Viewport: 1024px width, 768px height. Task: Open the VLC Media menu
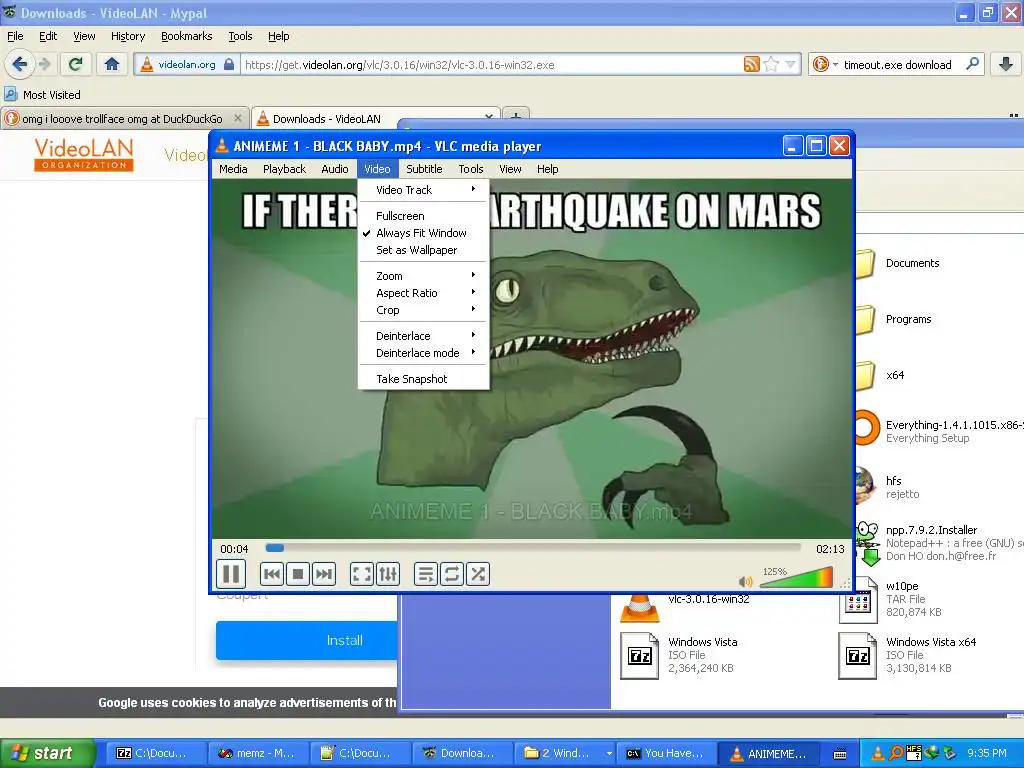[233, 169]
